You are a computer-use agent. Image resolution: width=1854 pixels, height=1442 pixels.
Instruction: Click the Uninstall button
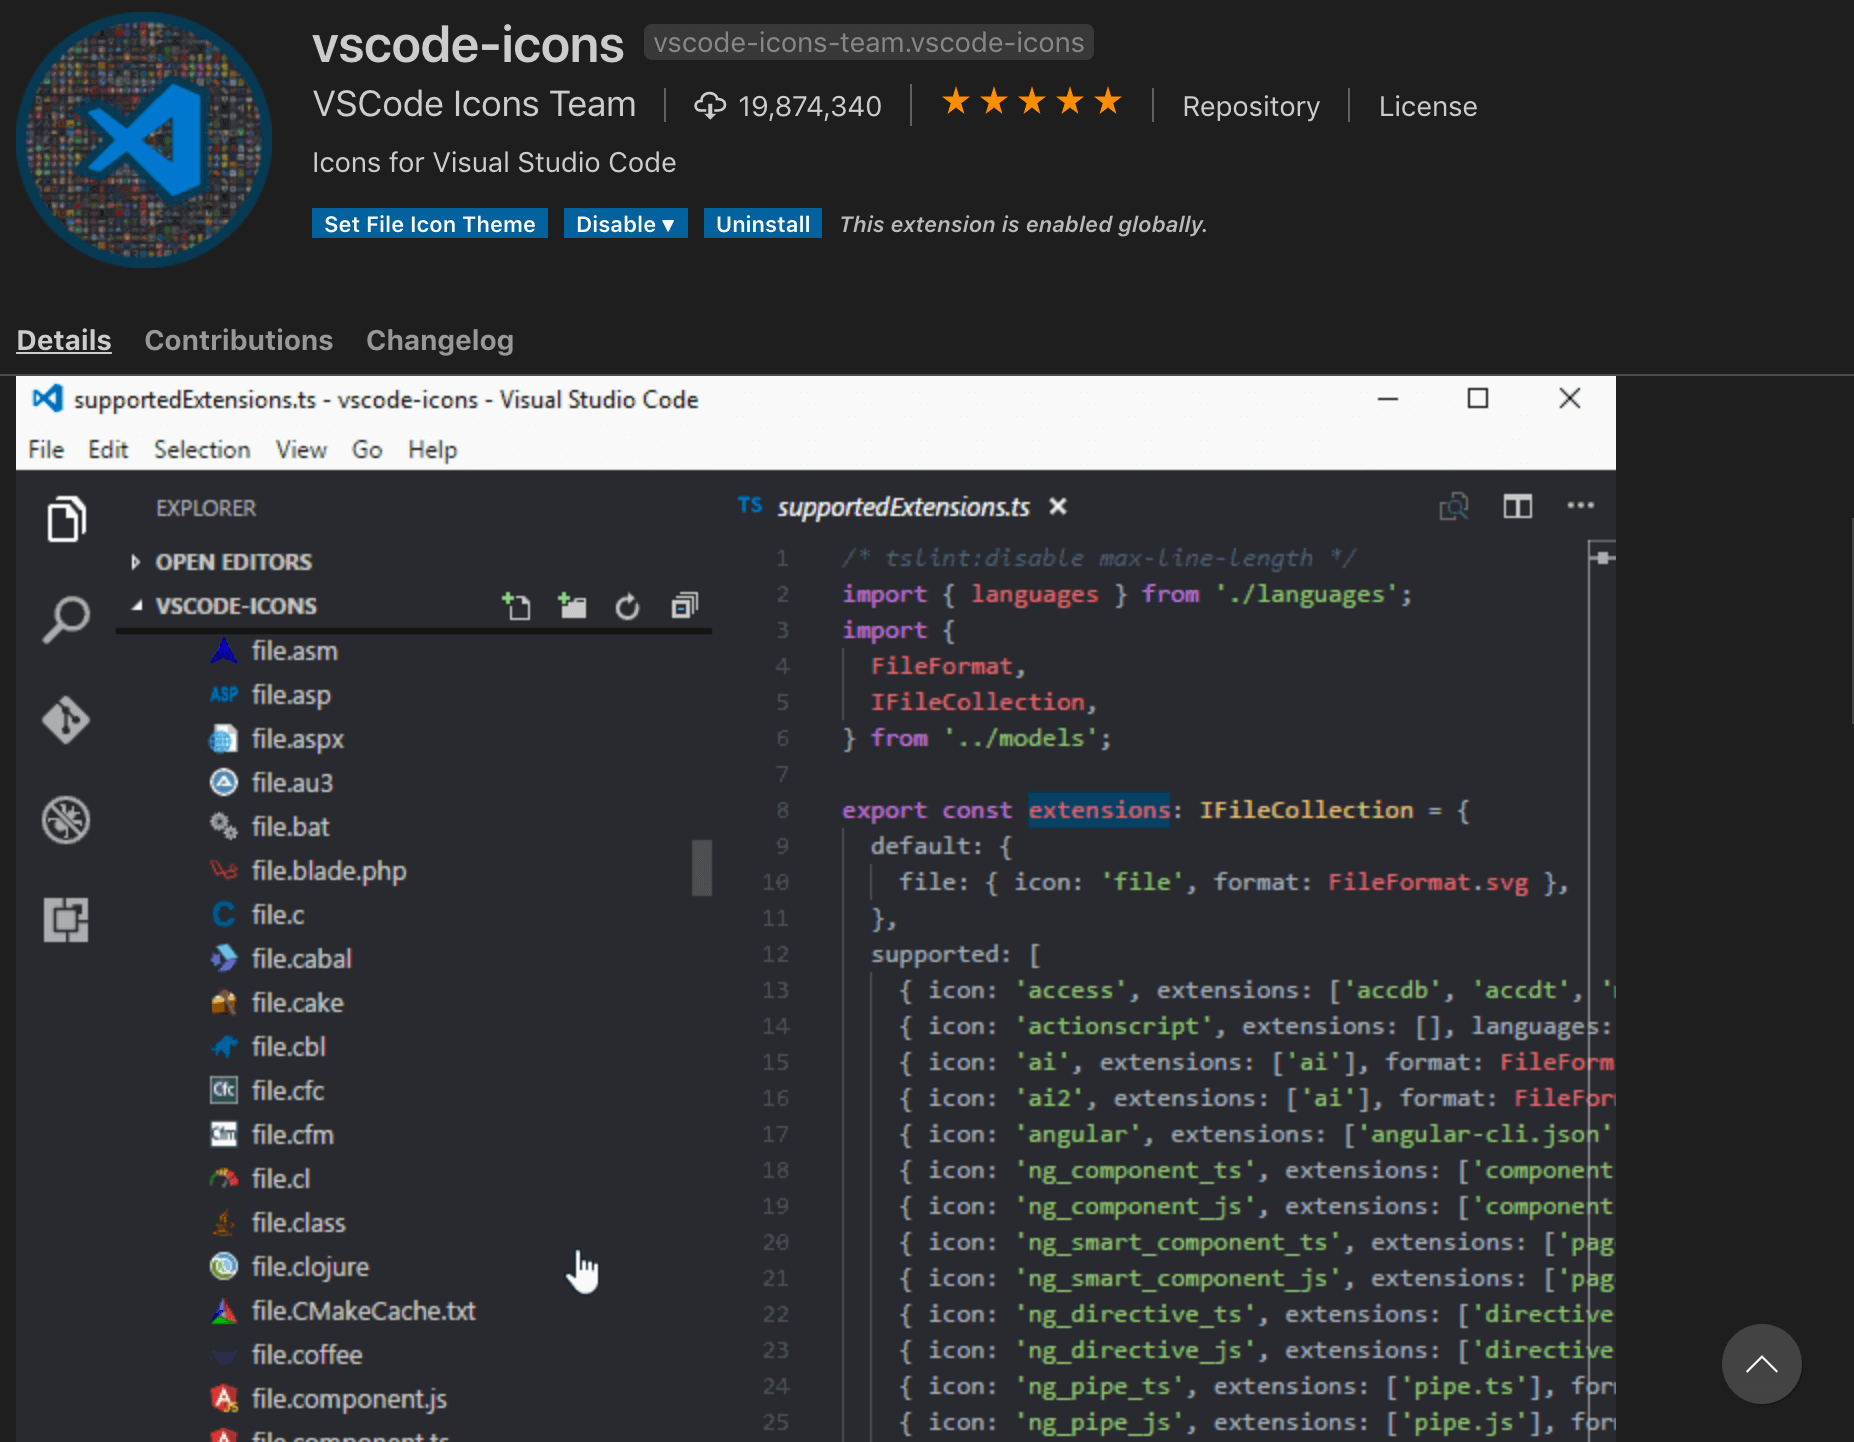(763, 224)
